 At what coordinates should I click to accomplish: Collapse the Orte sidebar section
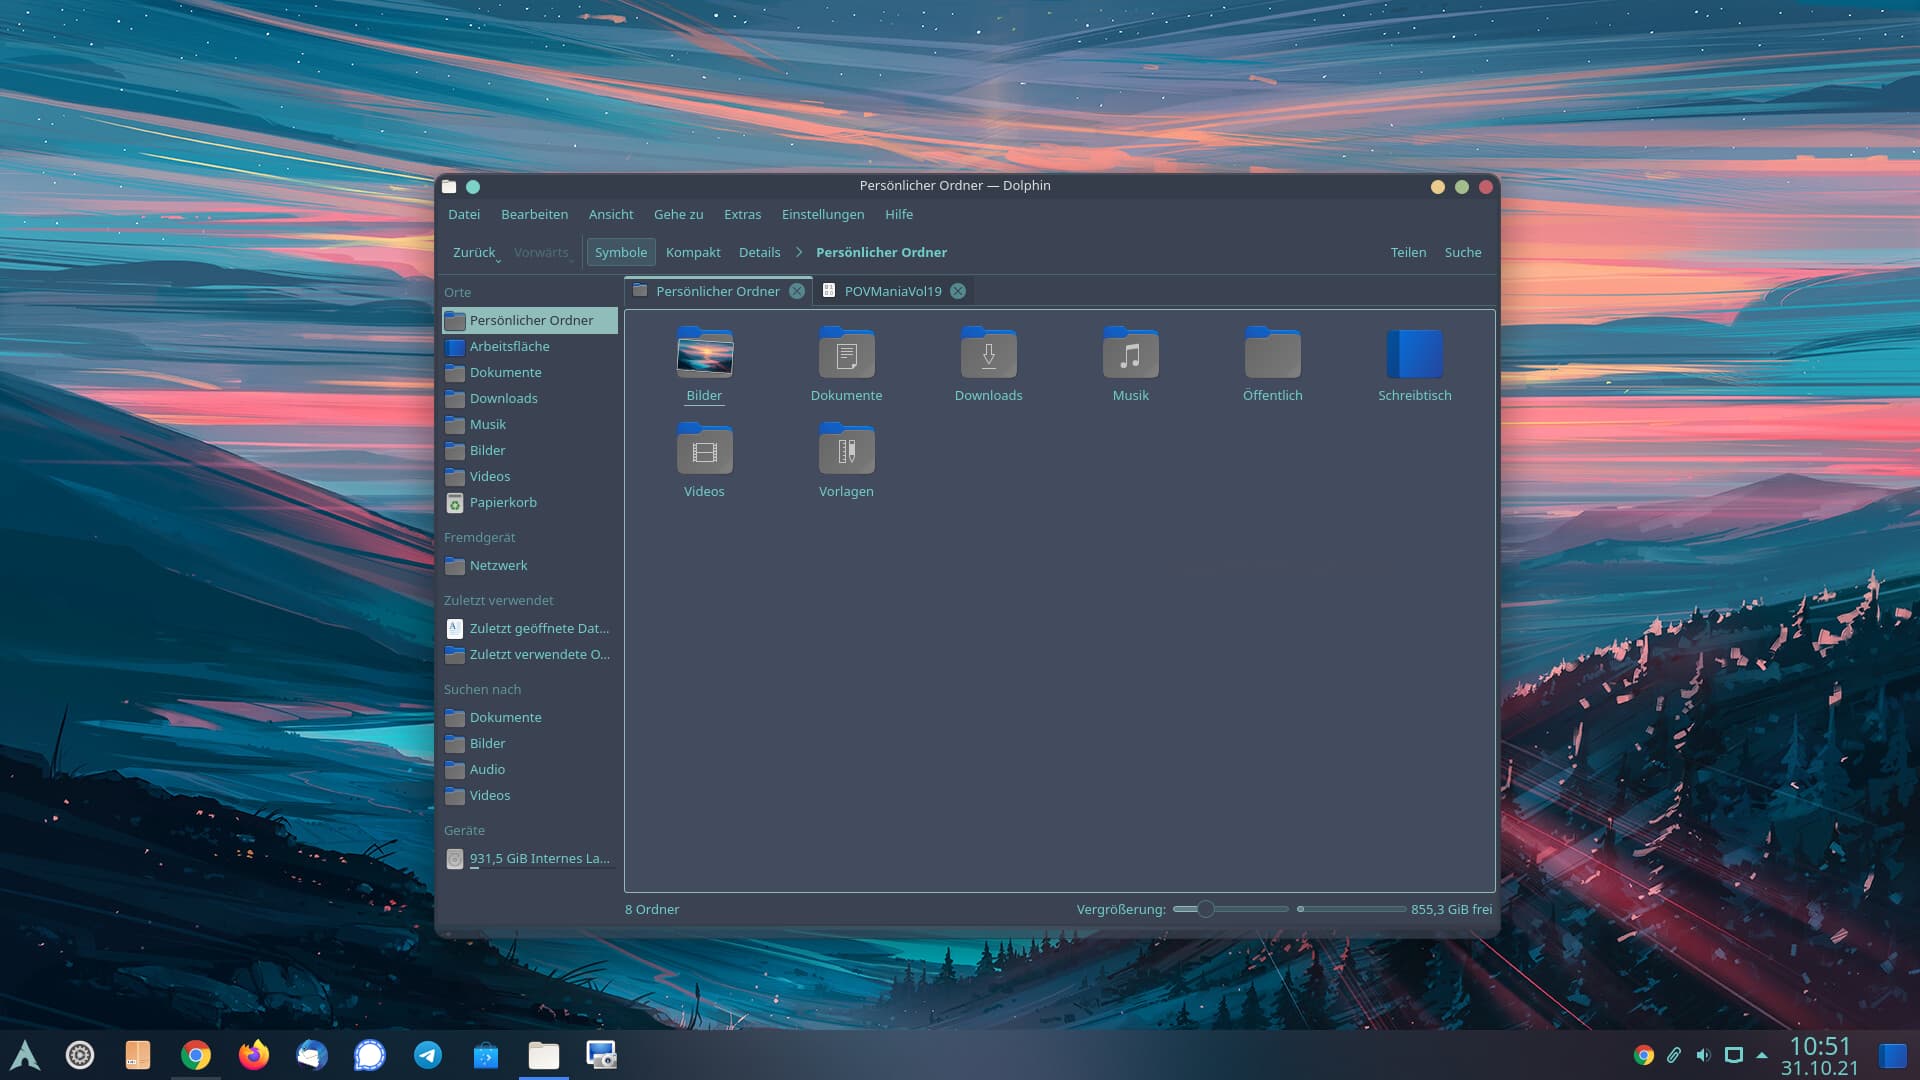457,292
